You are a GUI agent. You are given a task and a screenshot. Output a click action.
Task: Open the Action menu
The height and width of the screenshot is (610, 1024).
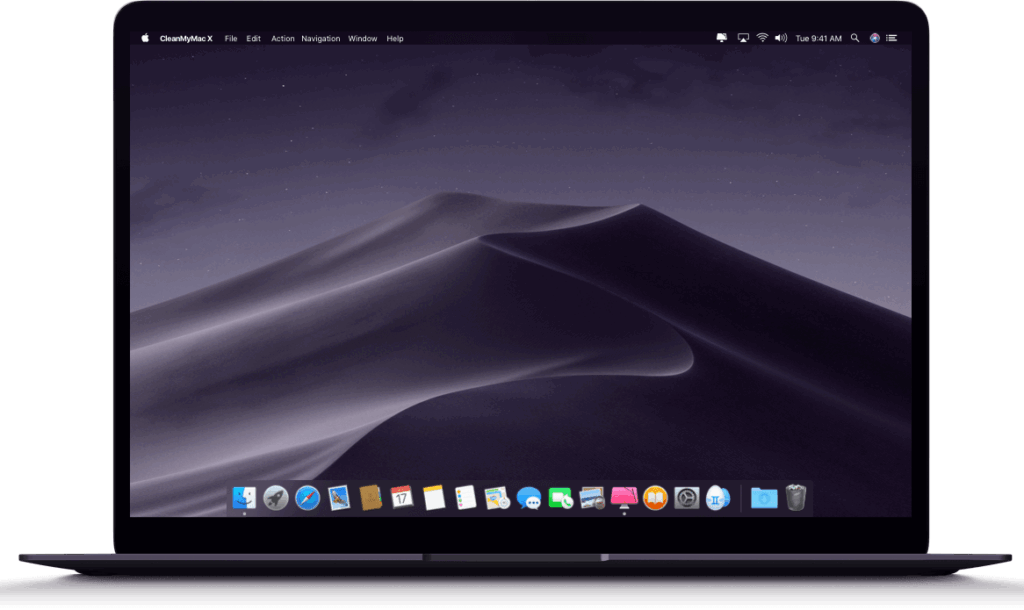click(x=283, y=39)
